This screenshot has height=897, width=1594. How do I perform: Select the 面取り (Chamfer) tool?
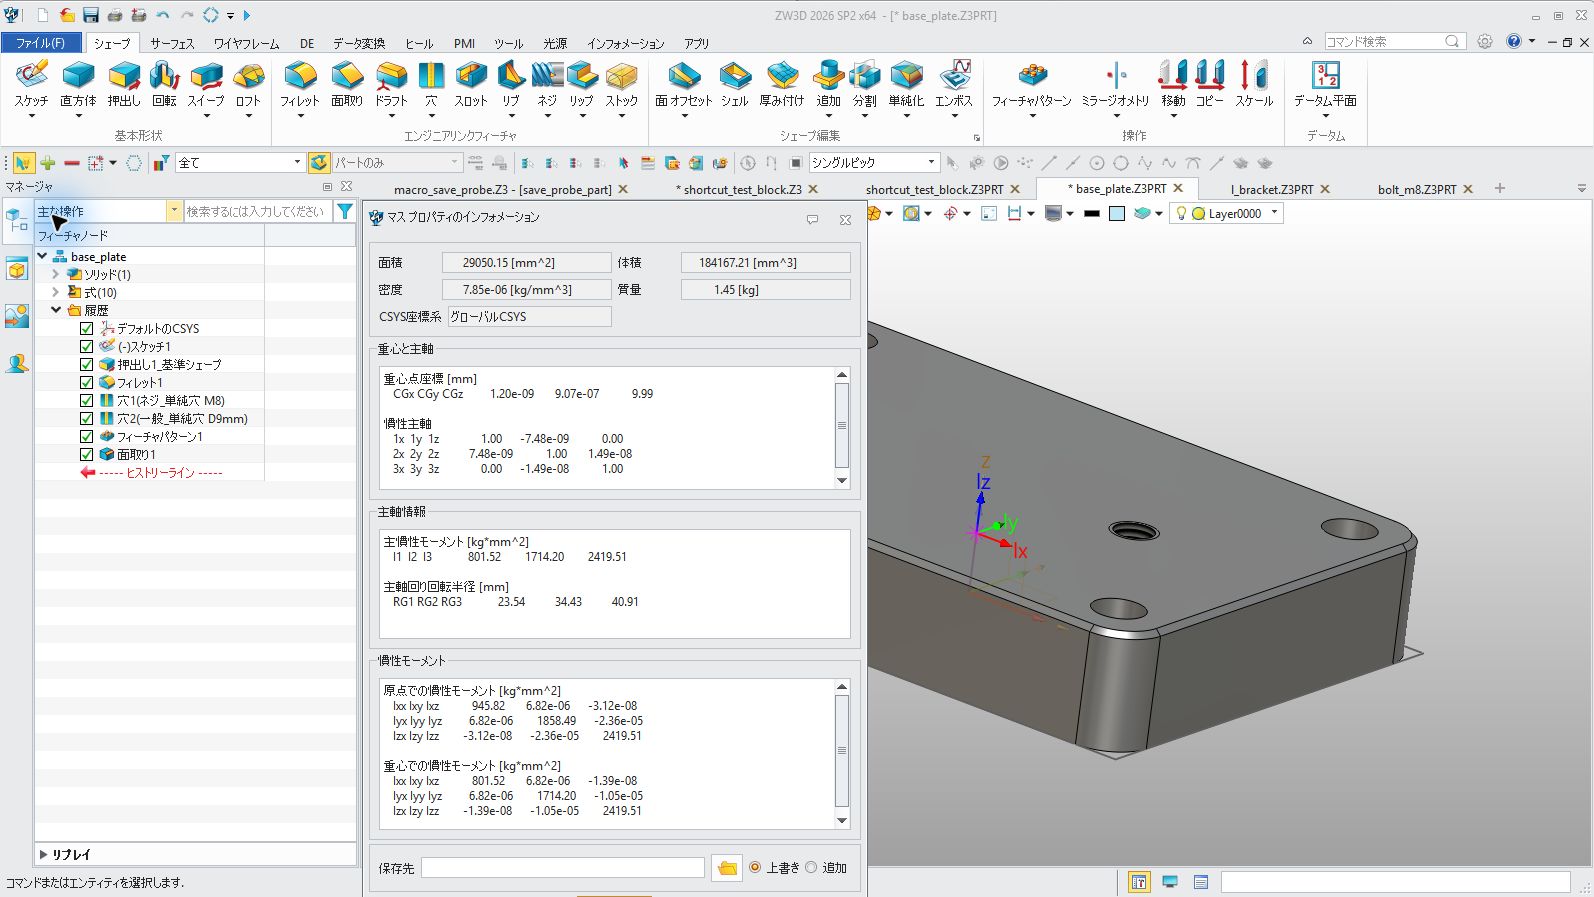[x=347, y=84]
